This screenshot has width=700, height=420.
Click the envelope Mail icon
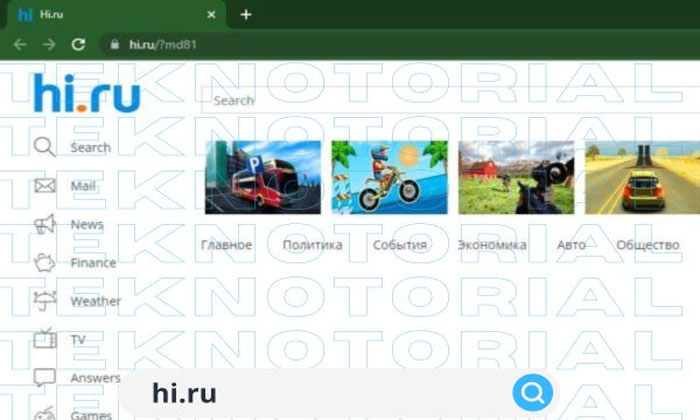click(x=45, y=185)
